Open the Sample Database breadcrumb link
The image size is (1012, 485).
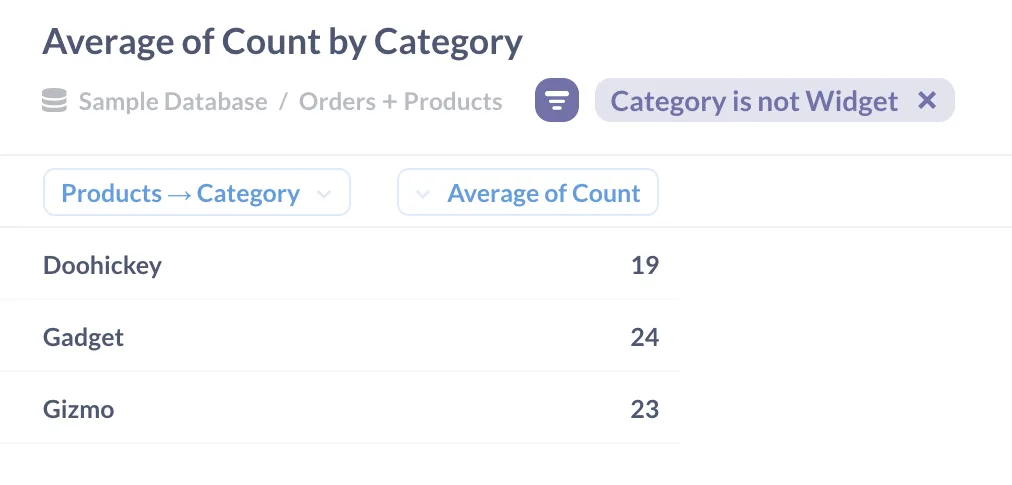point(173,102)
